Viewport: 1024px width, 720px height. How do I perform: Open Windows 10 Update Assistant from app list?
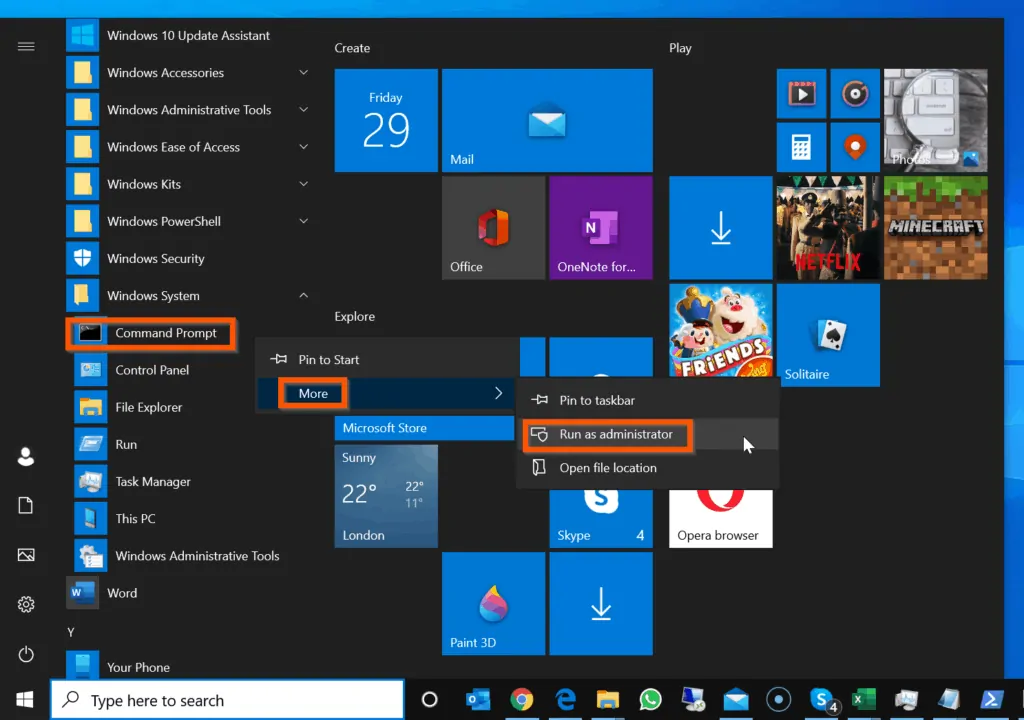click(189, 35)
